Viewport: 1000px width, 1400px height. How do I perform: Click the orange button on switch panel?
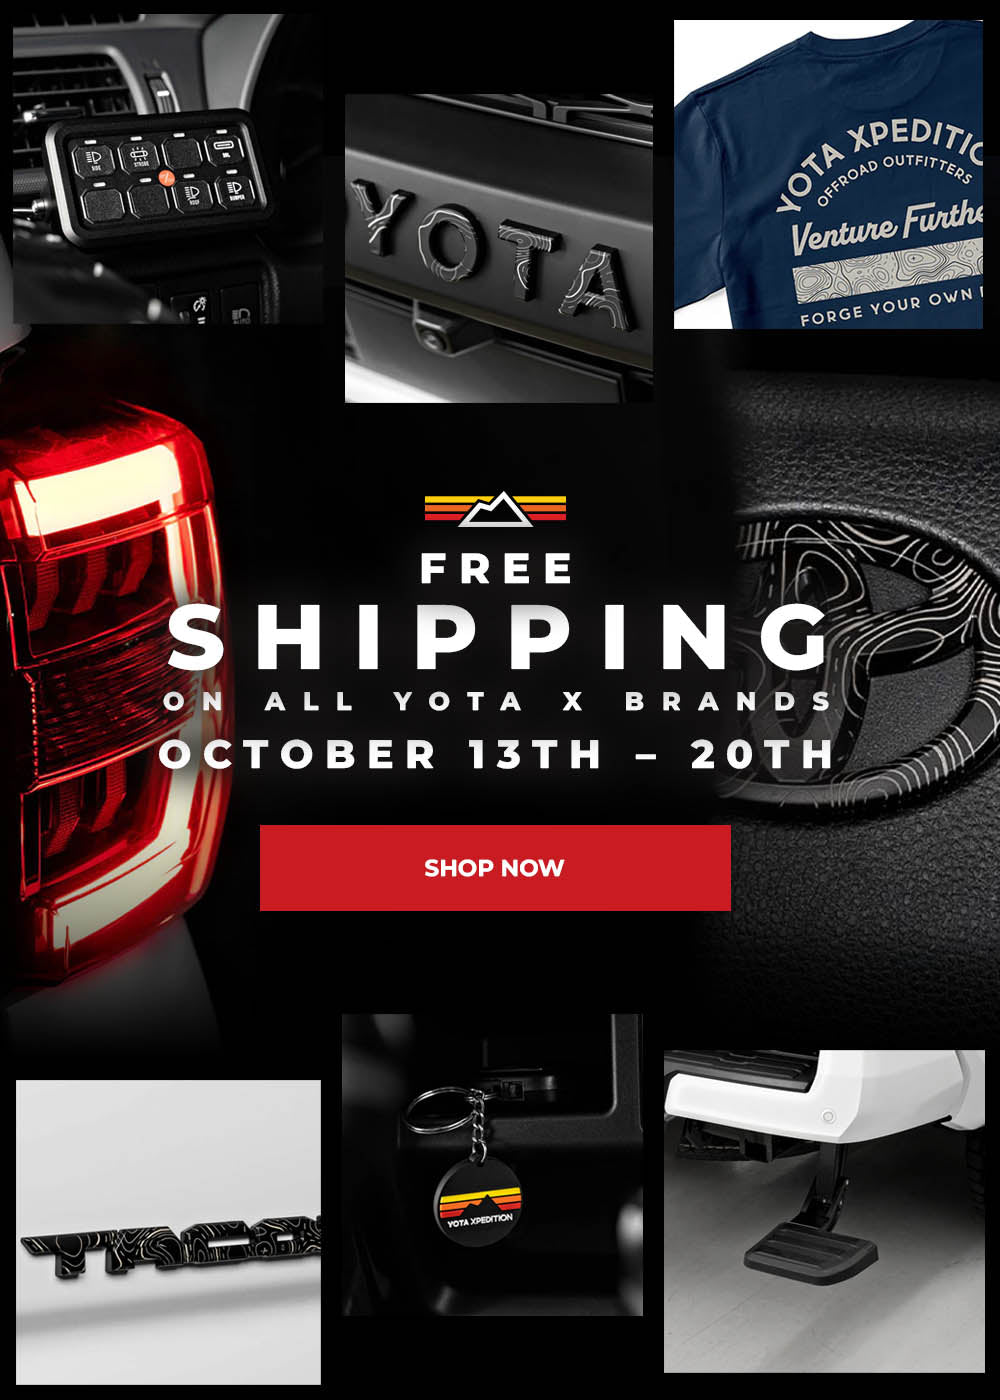166,178
